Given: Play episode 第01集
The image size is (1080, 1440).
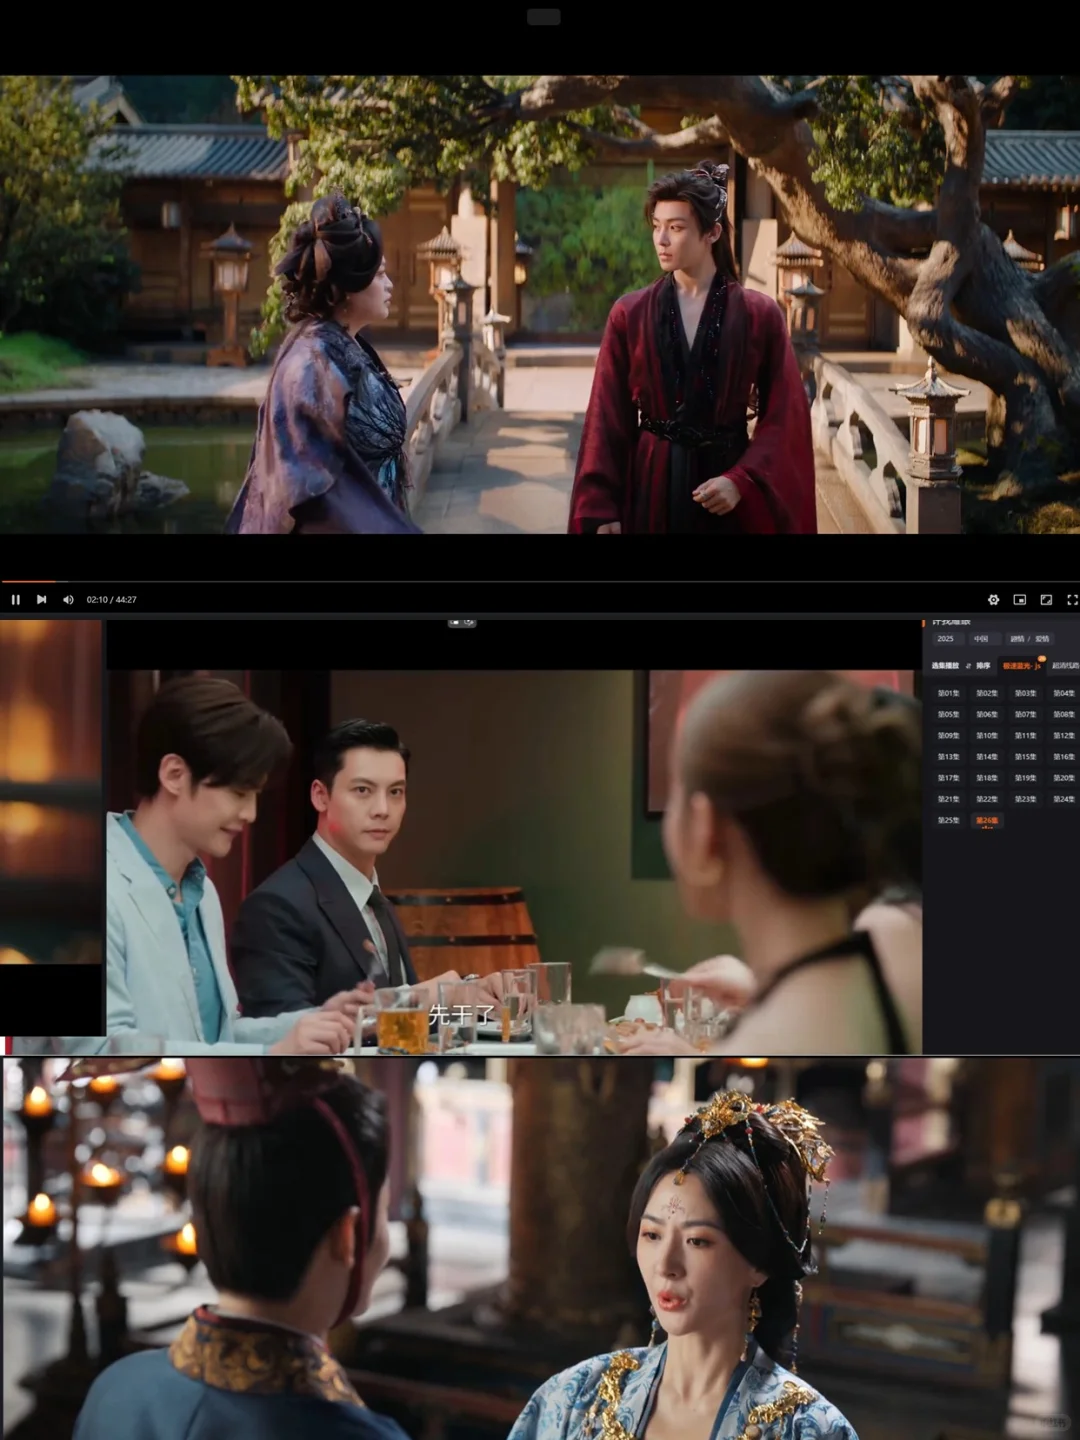Looking at the screenshot, I should pyautogui.click(x=948, y=693).
